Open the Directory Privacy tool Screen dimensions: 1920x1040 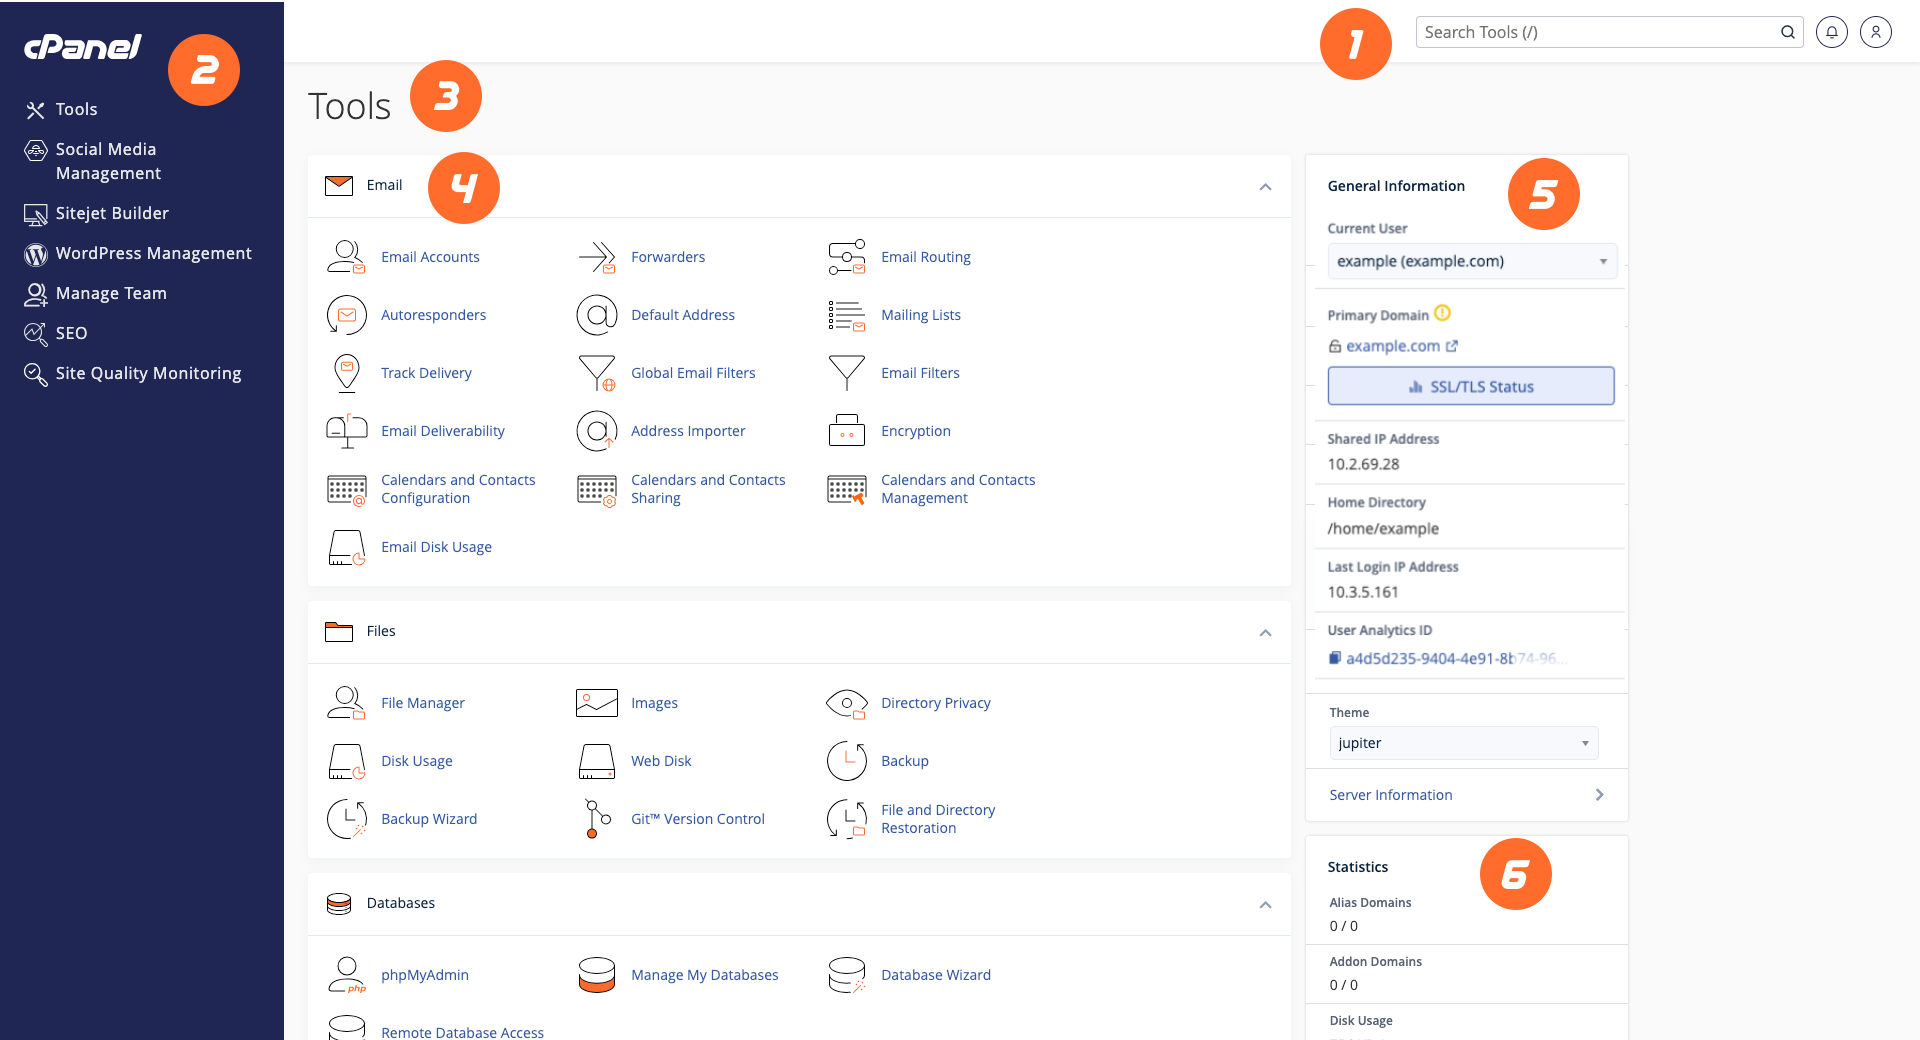pyautogui.click(x=935, y=703)
